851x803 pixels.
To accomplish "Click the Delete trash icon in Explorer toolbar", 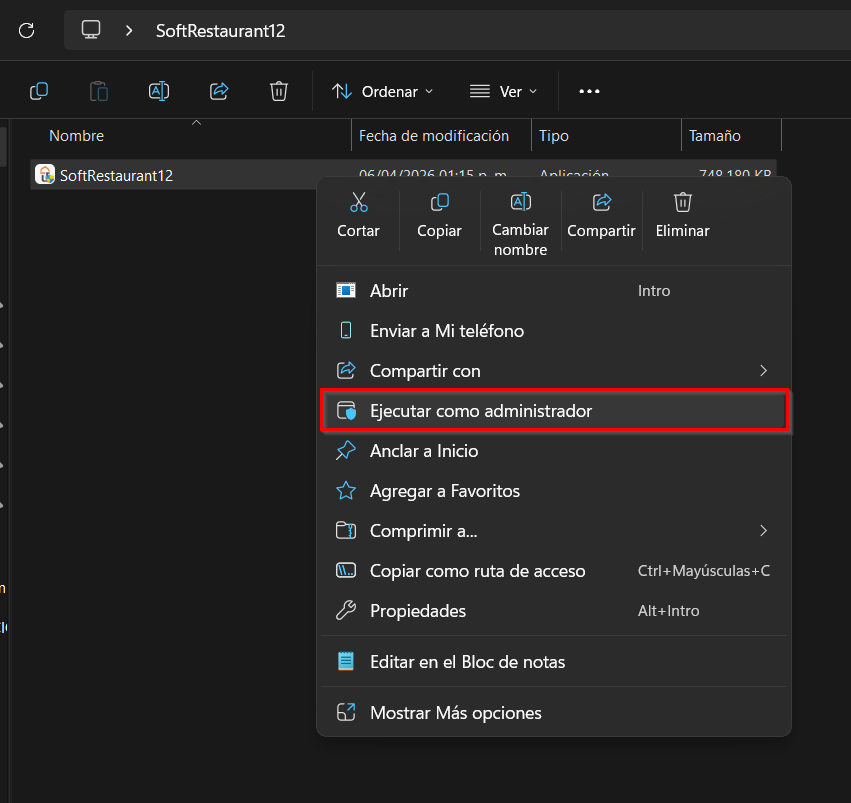I will 279,91.
